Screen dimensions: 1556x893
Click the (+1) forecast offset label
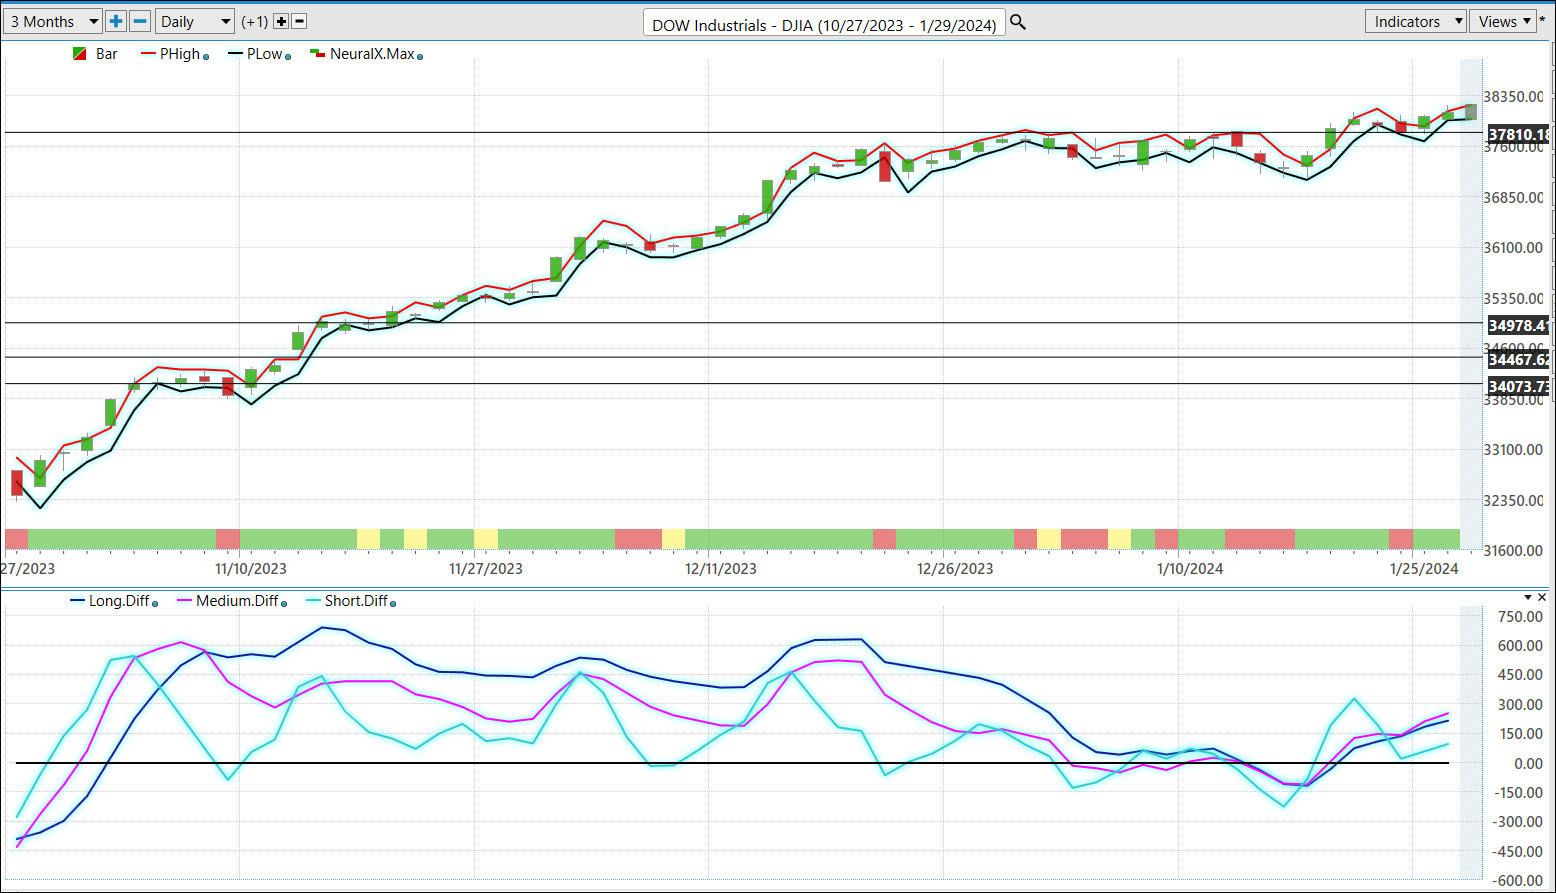[x=254, y=22]
